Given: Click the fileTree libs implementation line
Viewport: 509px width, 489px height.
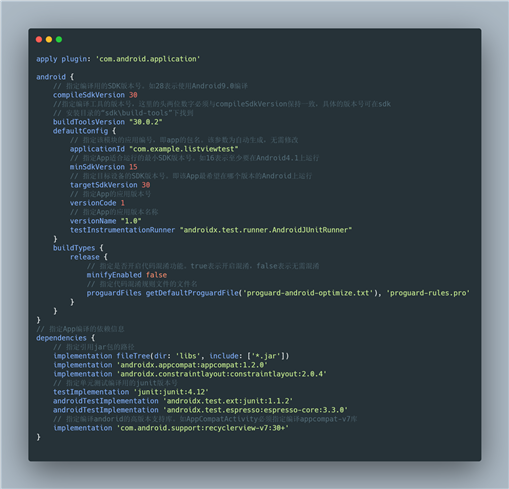Looking at the screenshot, I should click(171, 356).
